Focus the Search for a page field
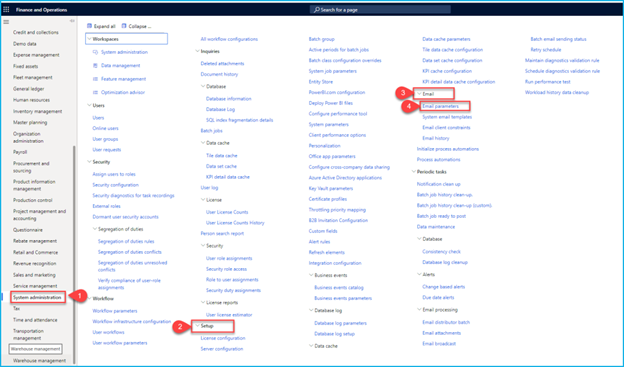624x367 pixels. pos(380,10)
